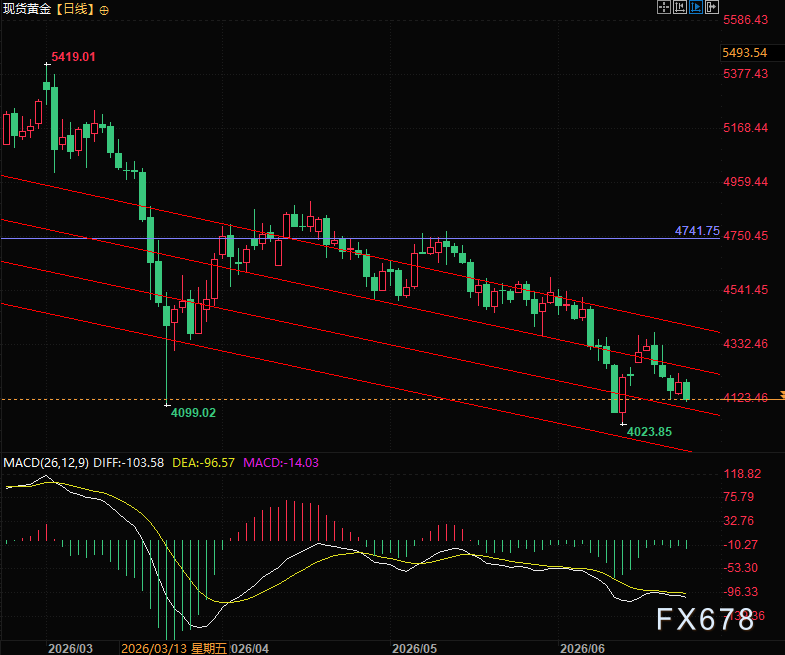This screenshot has width=785, height=655.
Task: Click the 2026/05 date axis label
Action: click(x=414, y=648)
